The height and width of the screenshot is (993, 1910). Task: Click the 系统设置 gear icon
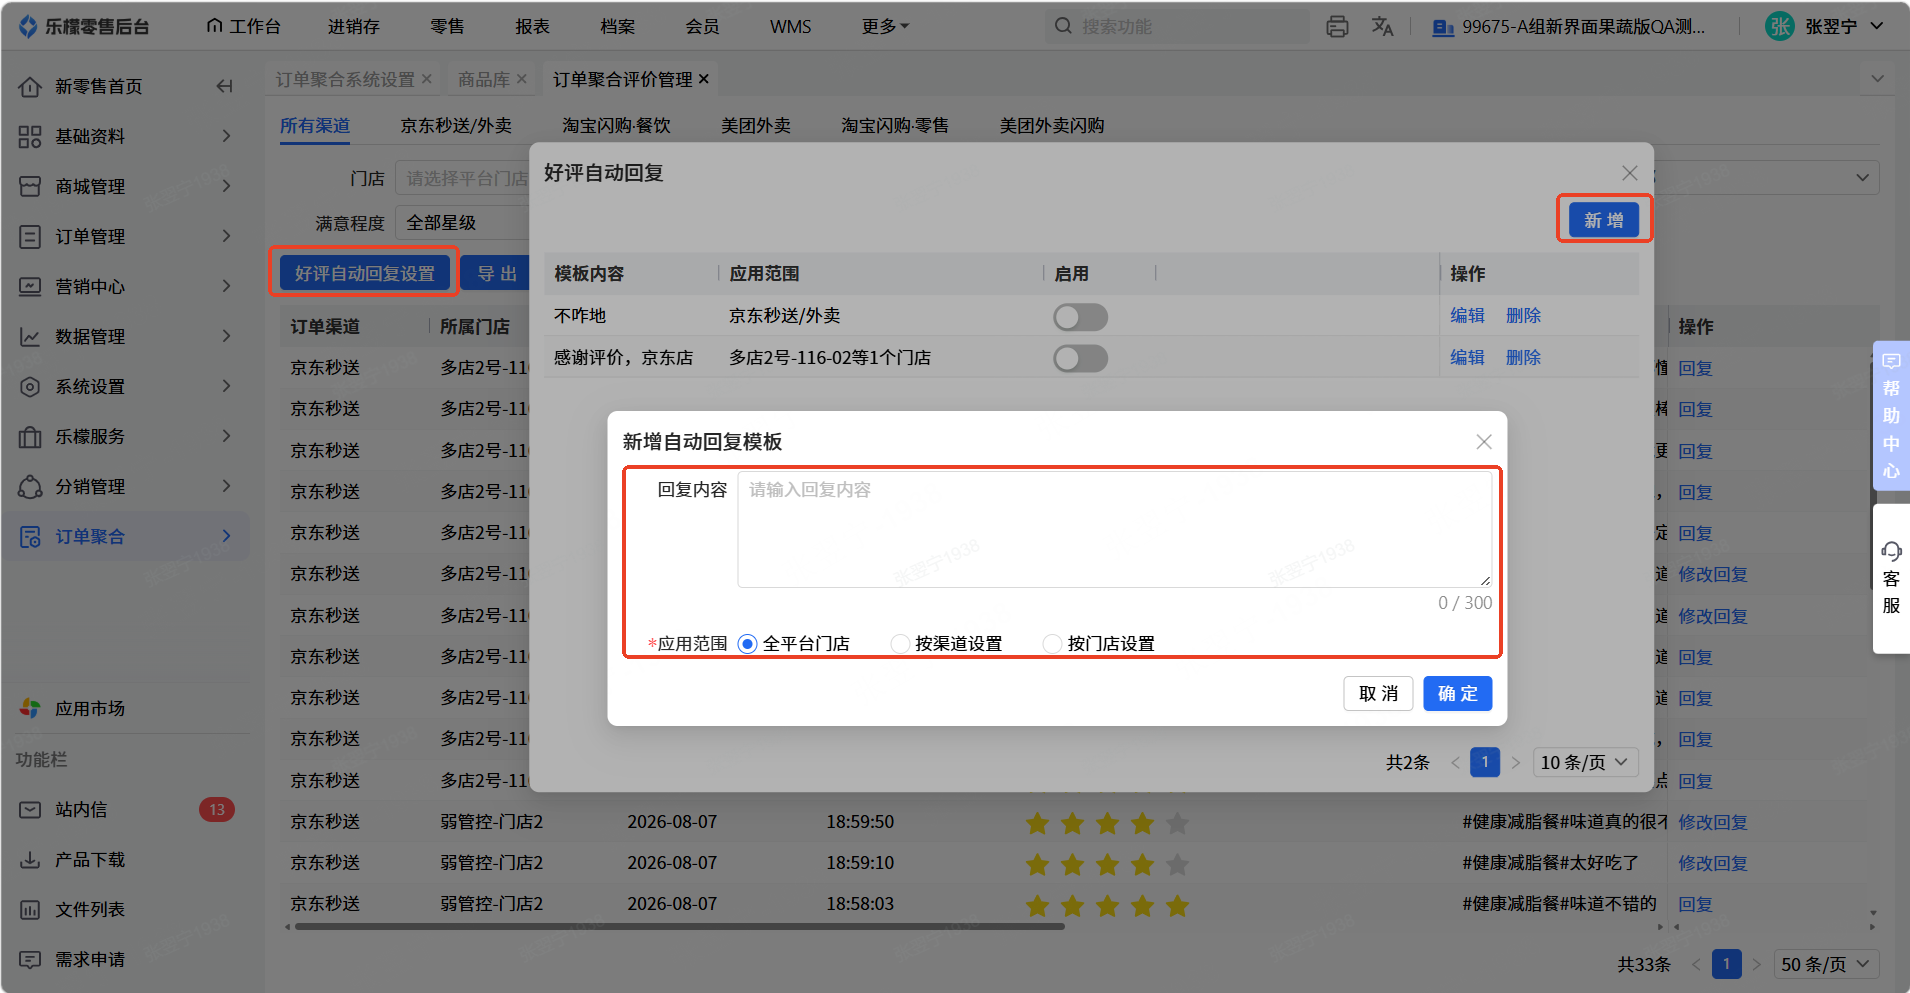click(30, 387)
